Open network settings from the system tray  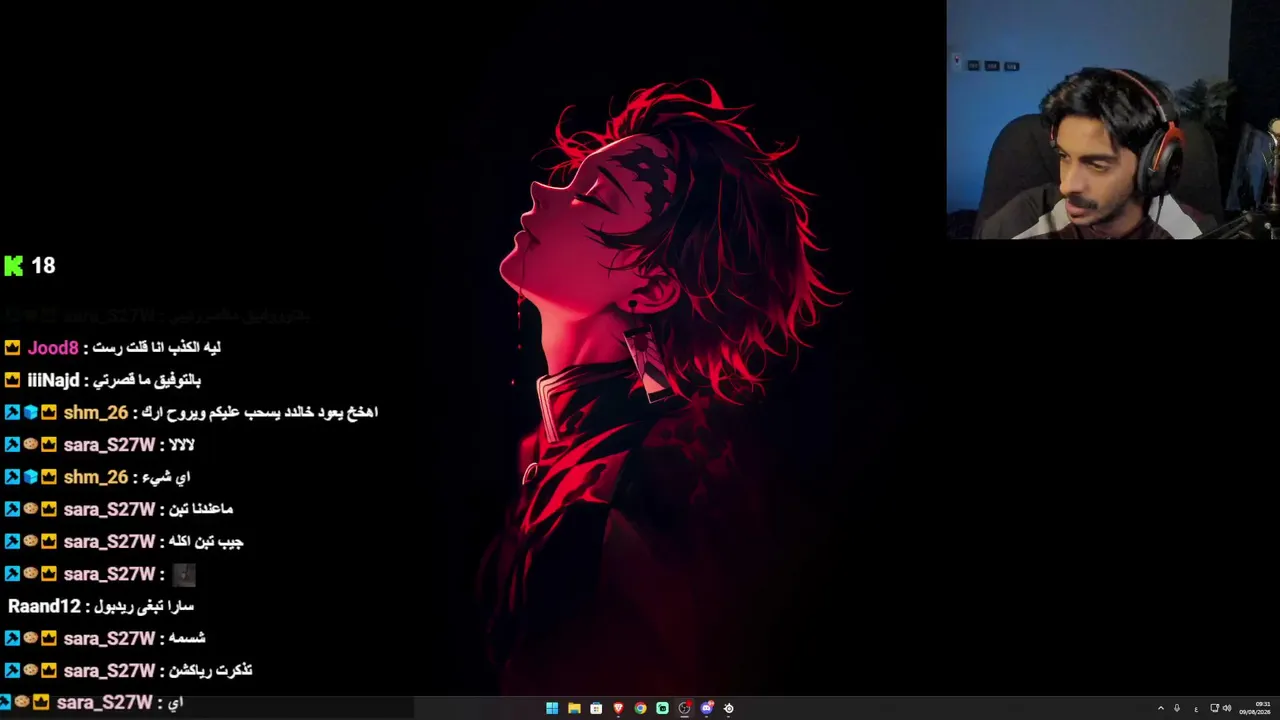click(1215, 708)
